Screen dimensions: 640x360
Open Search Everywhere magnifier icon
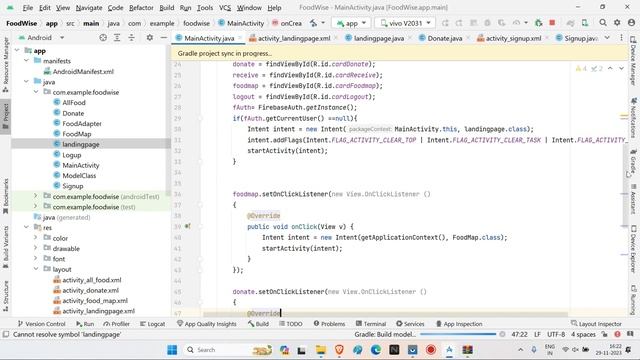coord(603,23)
